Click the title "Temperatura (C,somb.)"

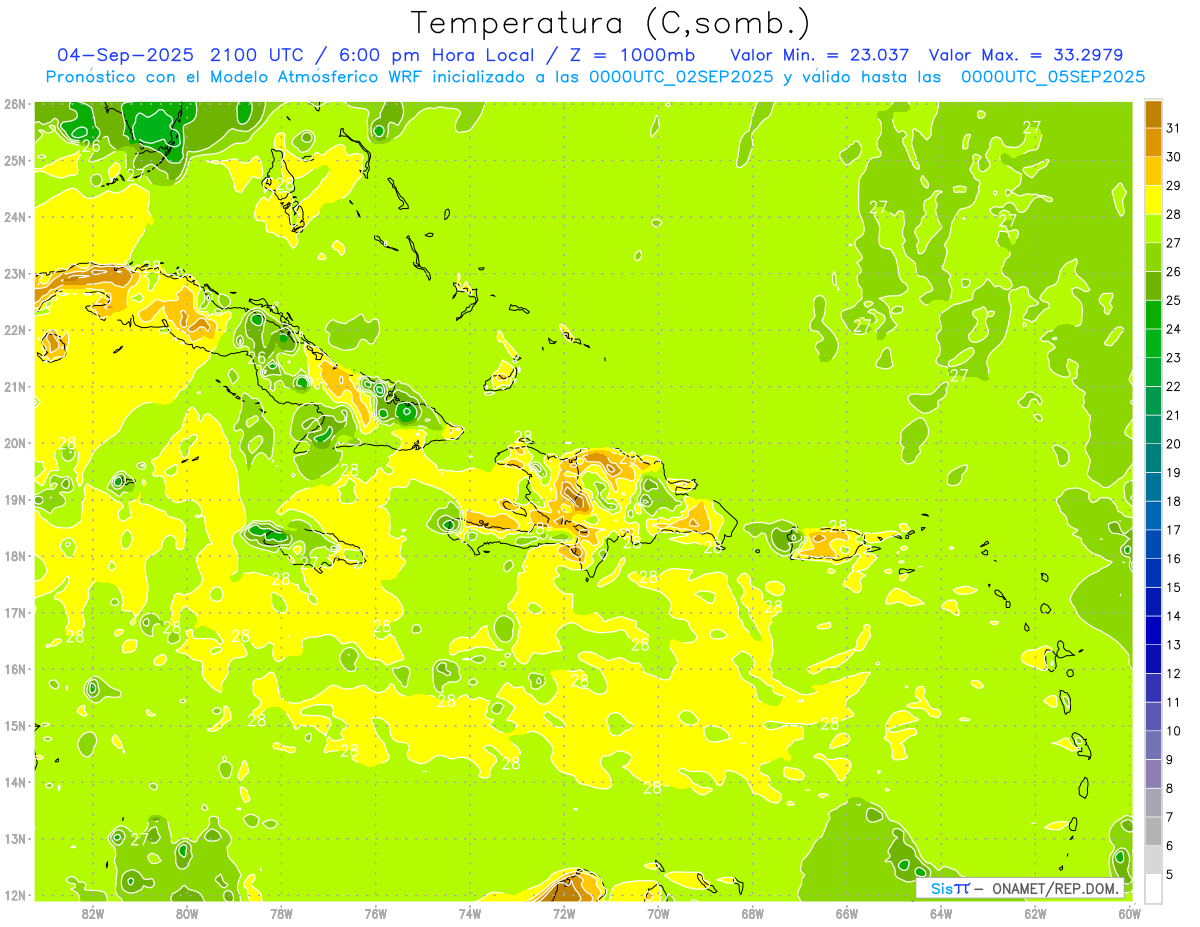click(x=611, y=24)
